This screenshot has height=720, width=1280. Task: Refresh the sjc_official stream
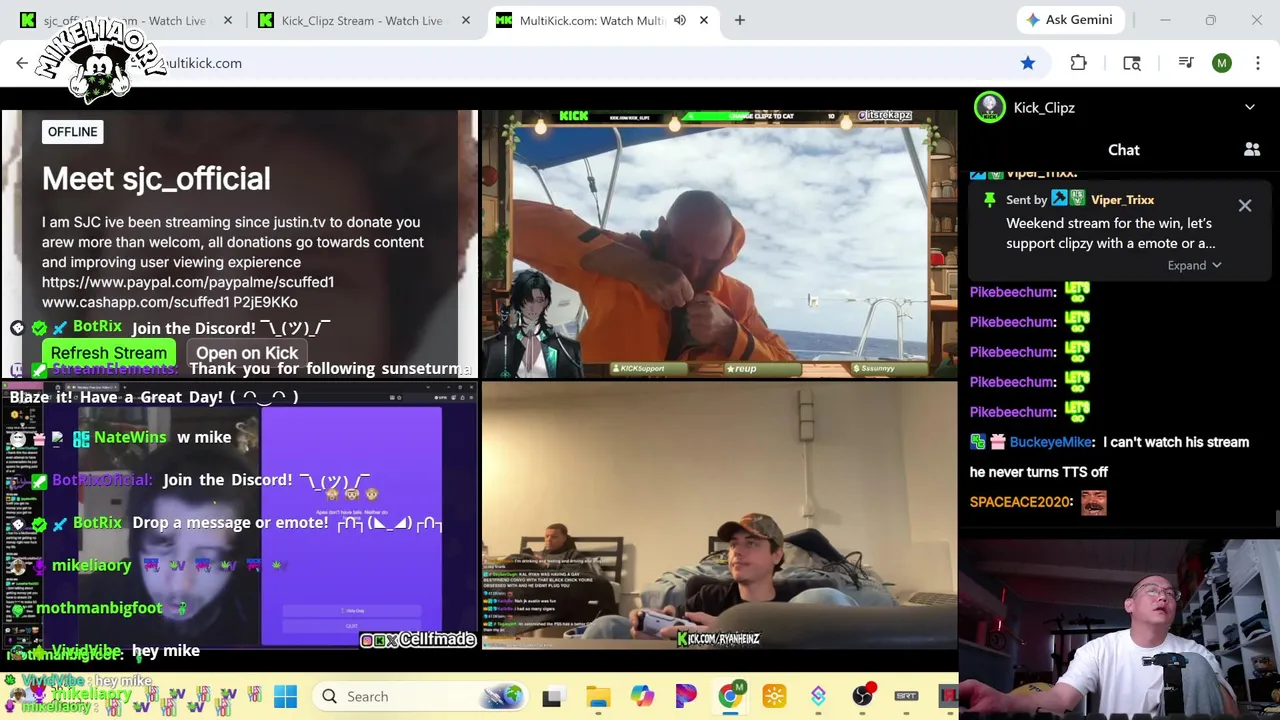click(x=109, y=353)
